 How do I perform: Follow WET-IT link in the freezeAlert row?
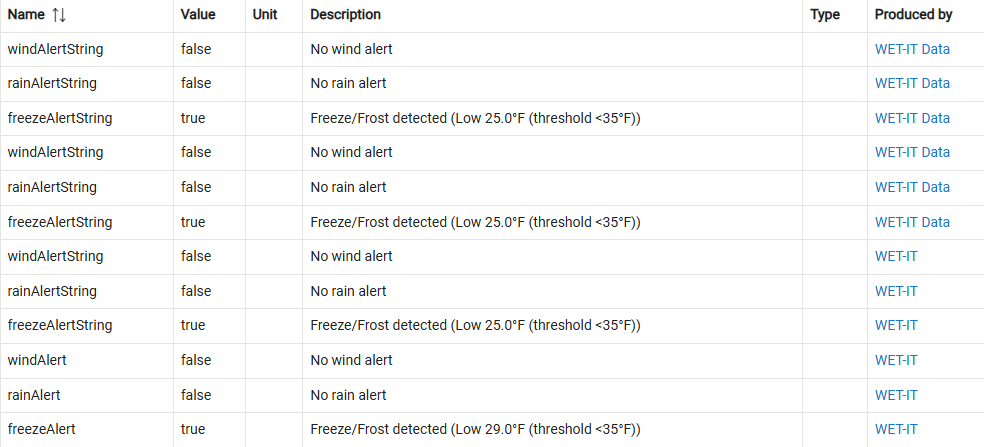(x=896, y=429)
